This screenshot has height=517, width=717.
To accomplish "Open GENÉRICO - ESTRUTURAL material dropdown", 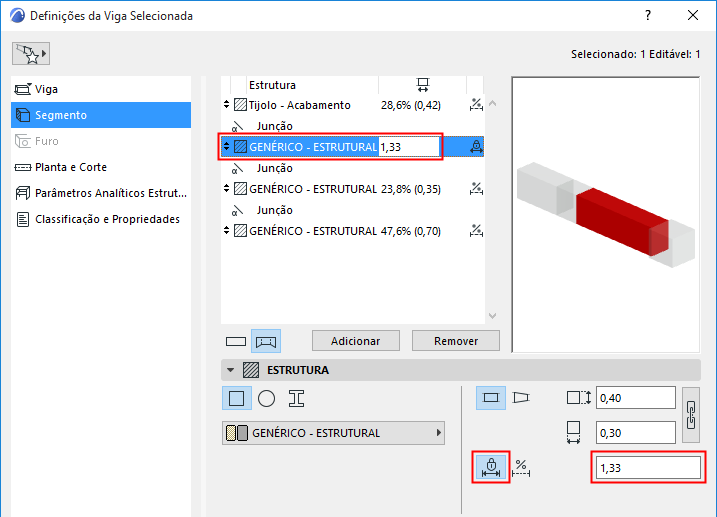I will (333, 433).
